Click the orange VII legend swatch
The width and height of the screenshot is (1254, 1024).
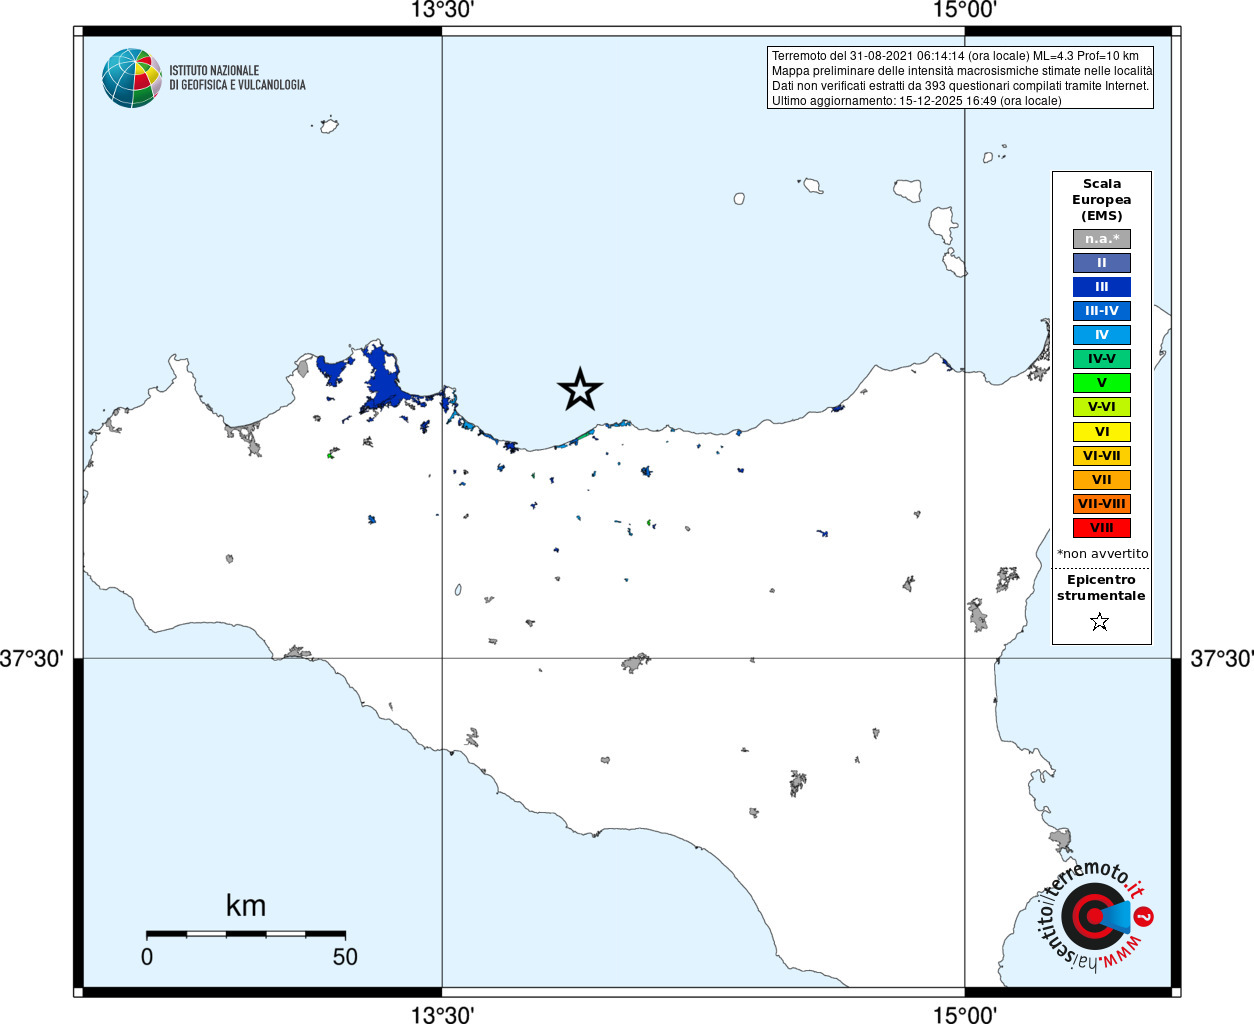pos(1102,480)
